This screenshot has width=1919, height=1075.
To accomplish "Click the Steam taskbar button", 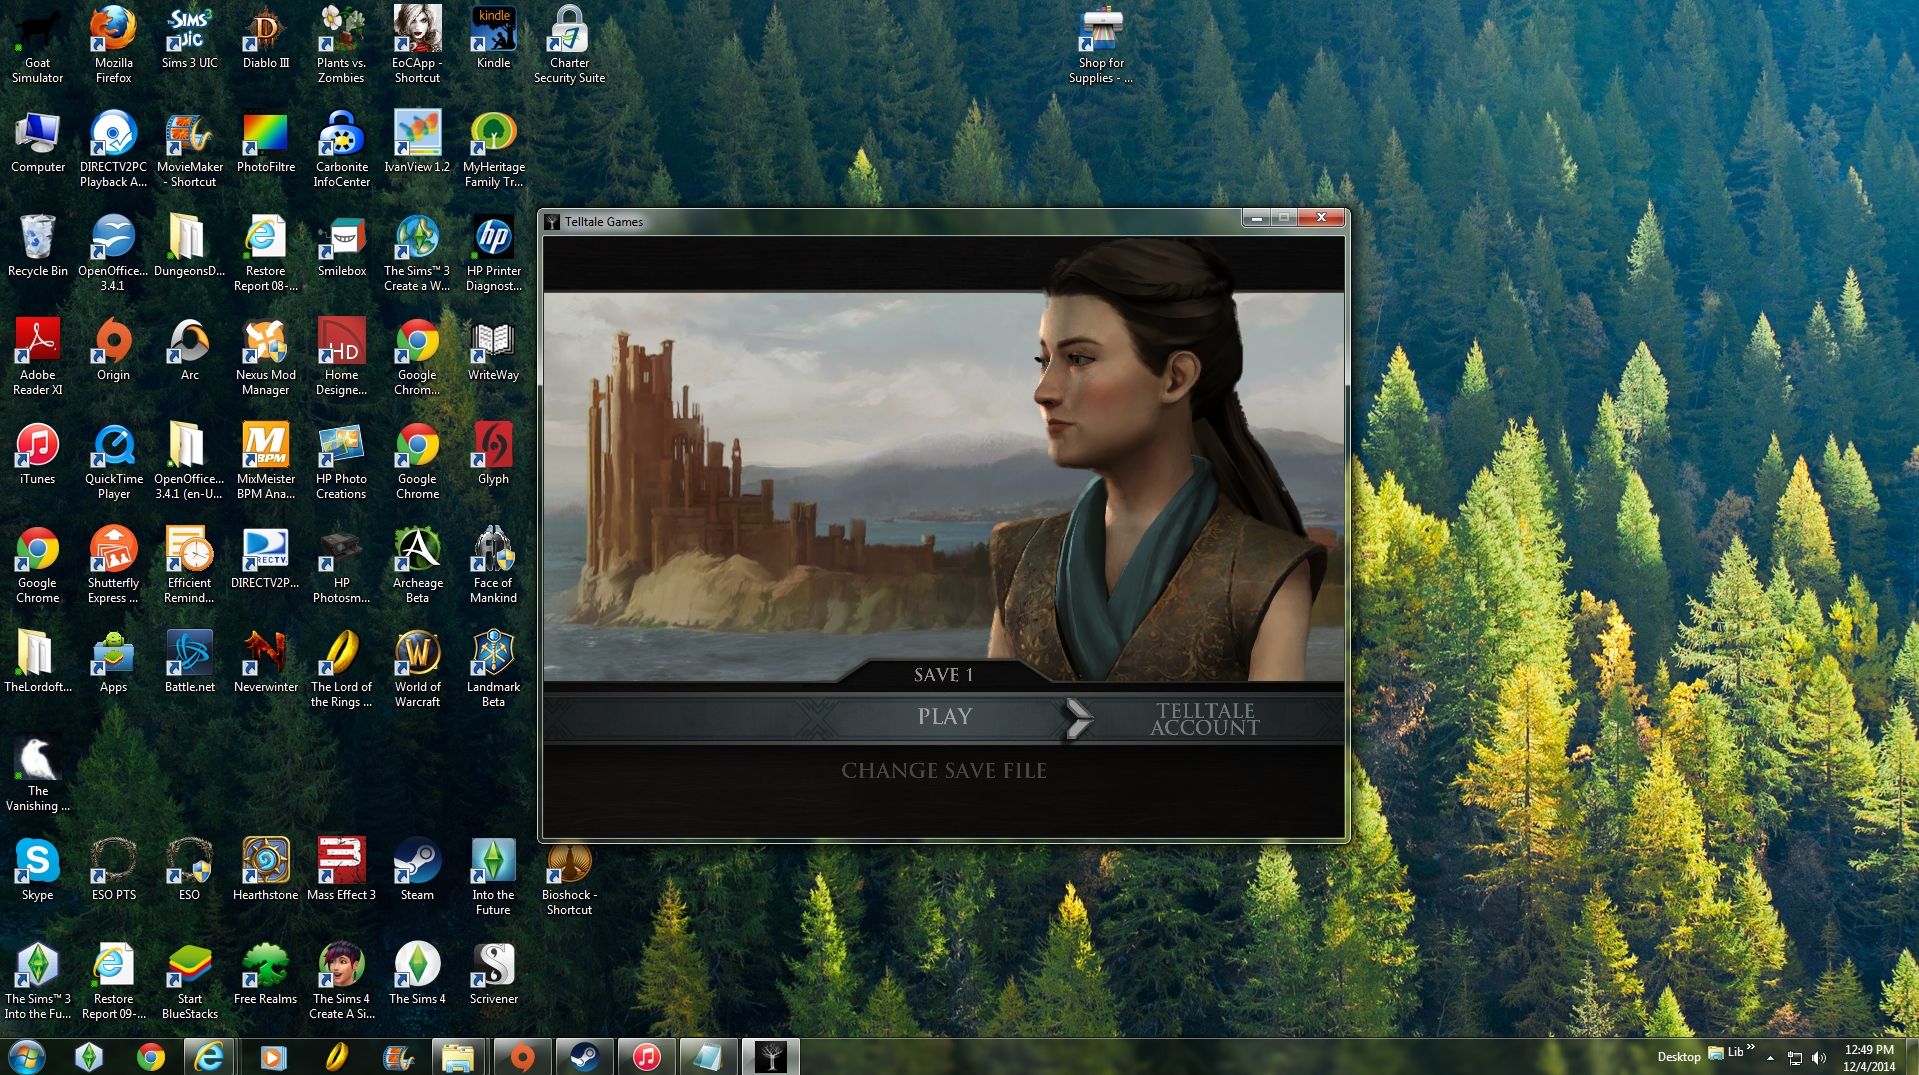I will click(585, 1057).
